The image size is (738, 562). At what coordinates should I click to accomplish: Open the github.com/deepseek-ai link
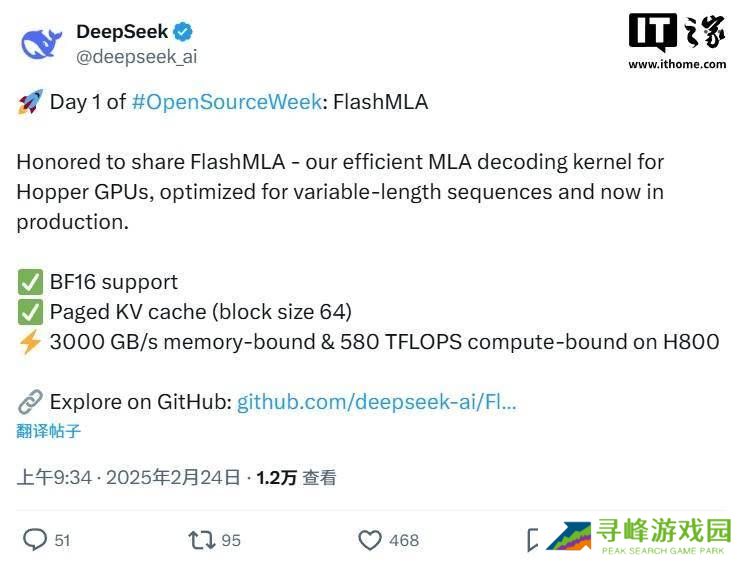(x=376, y=402)
